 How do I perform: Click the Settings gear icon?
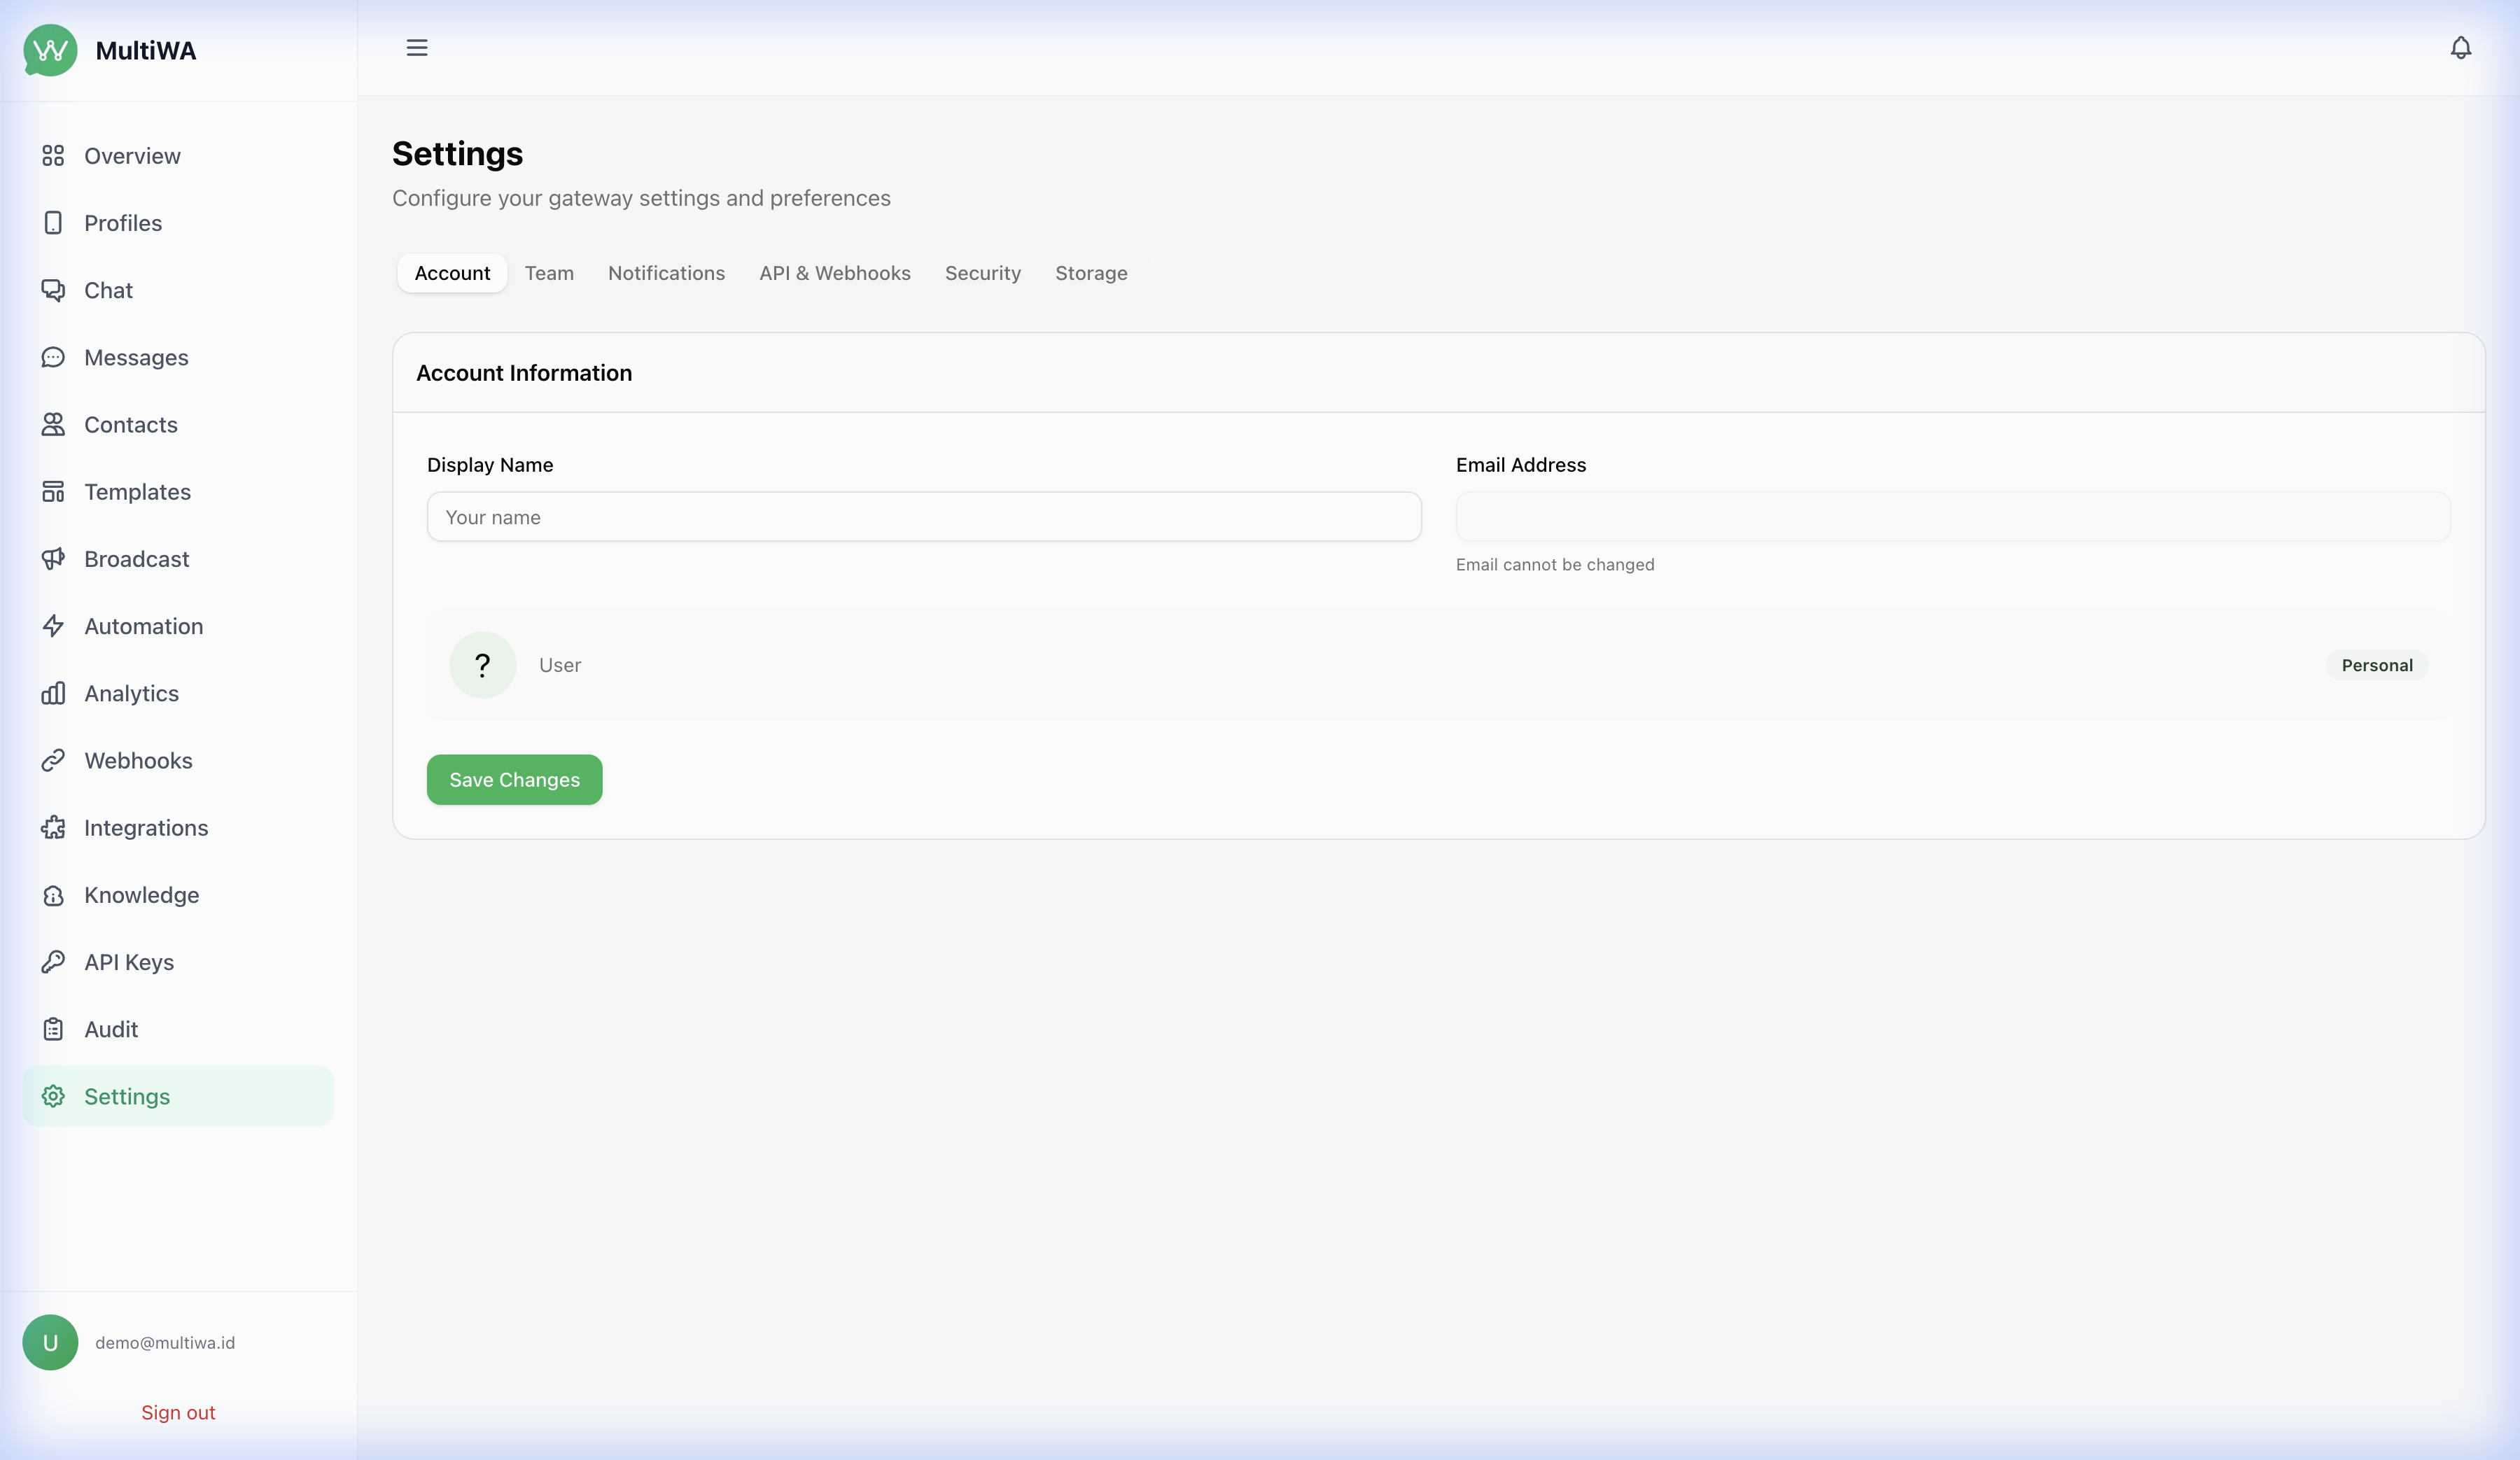point(53,1096)
